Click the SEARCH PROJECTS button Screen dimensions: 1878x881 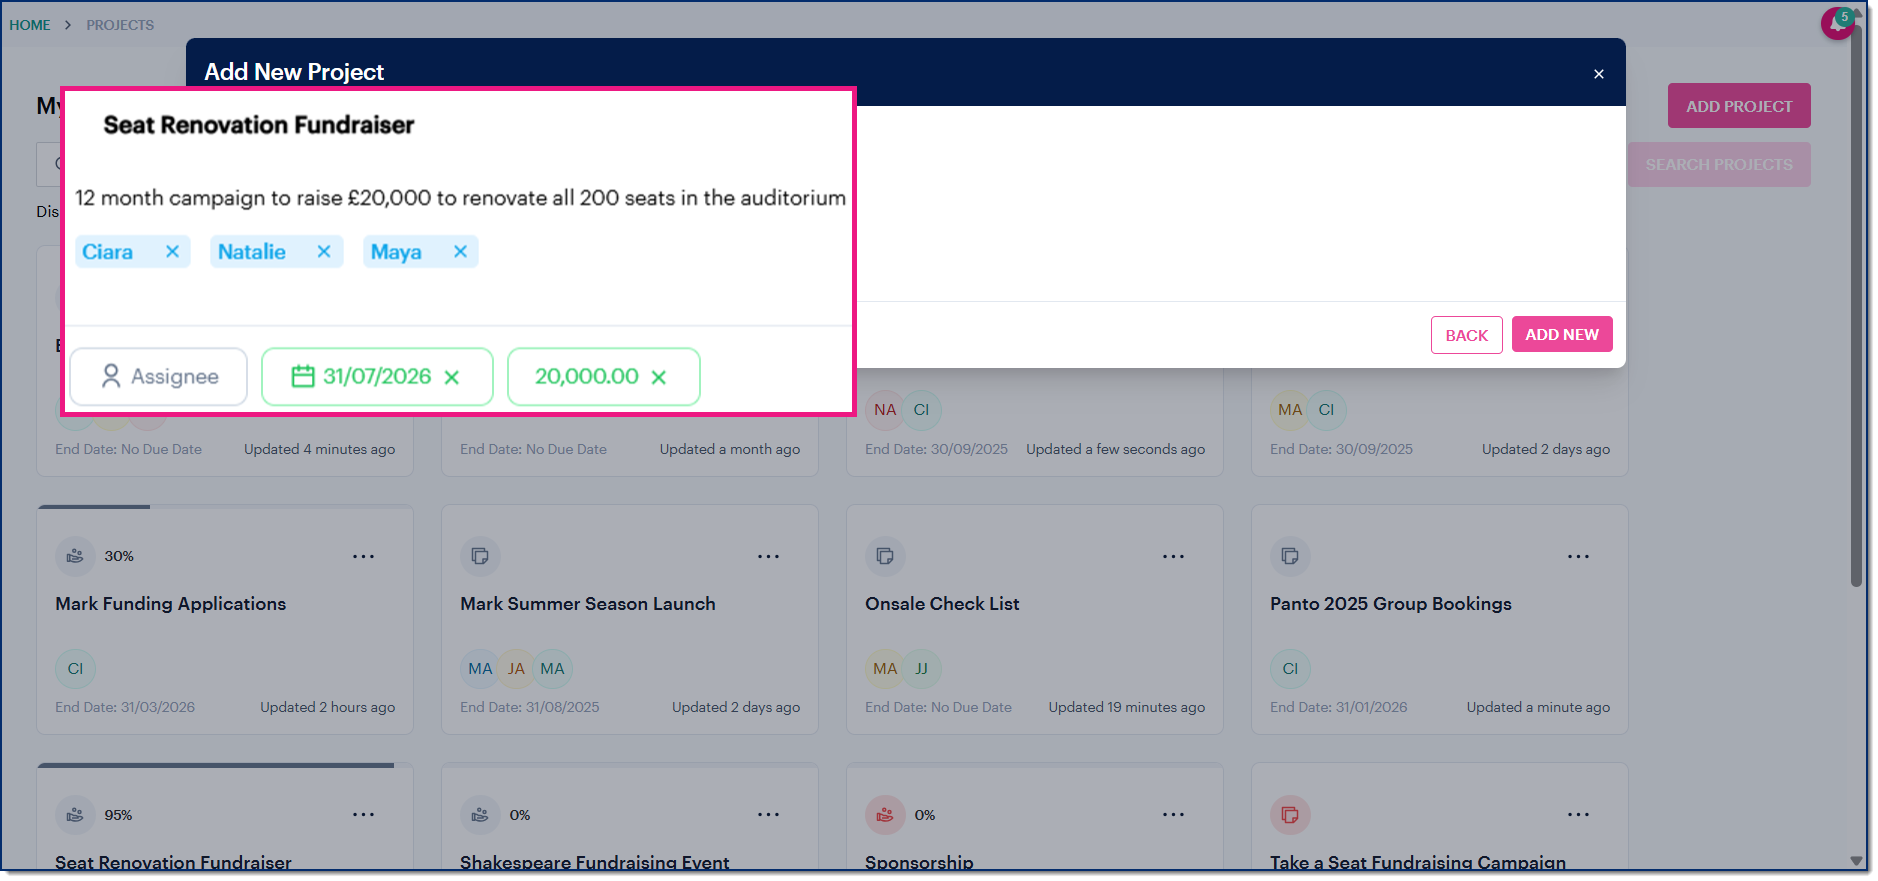pos(1719,164)
